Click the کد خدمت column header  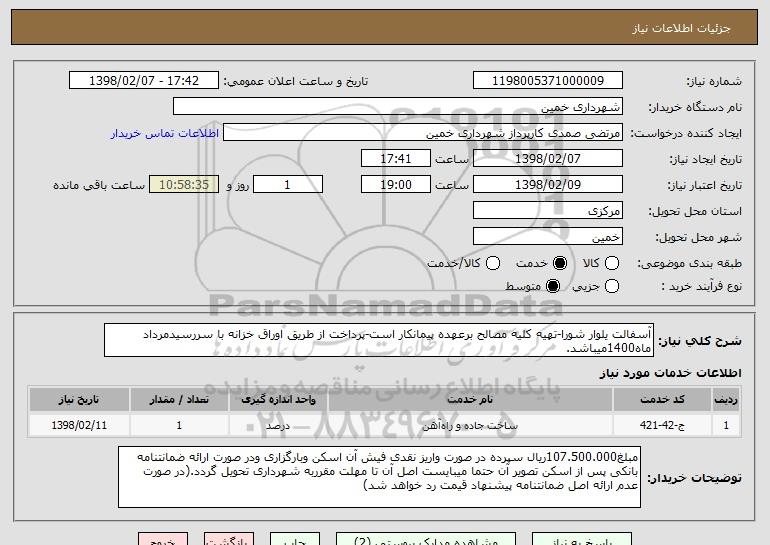662,400
